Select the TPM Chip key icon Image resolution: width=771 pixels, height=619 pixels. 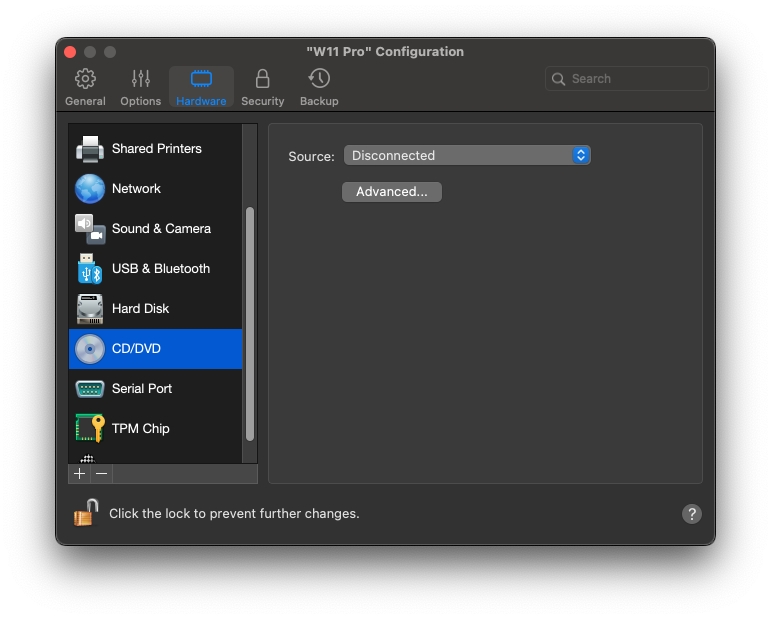click(x=90, y=429)
